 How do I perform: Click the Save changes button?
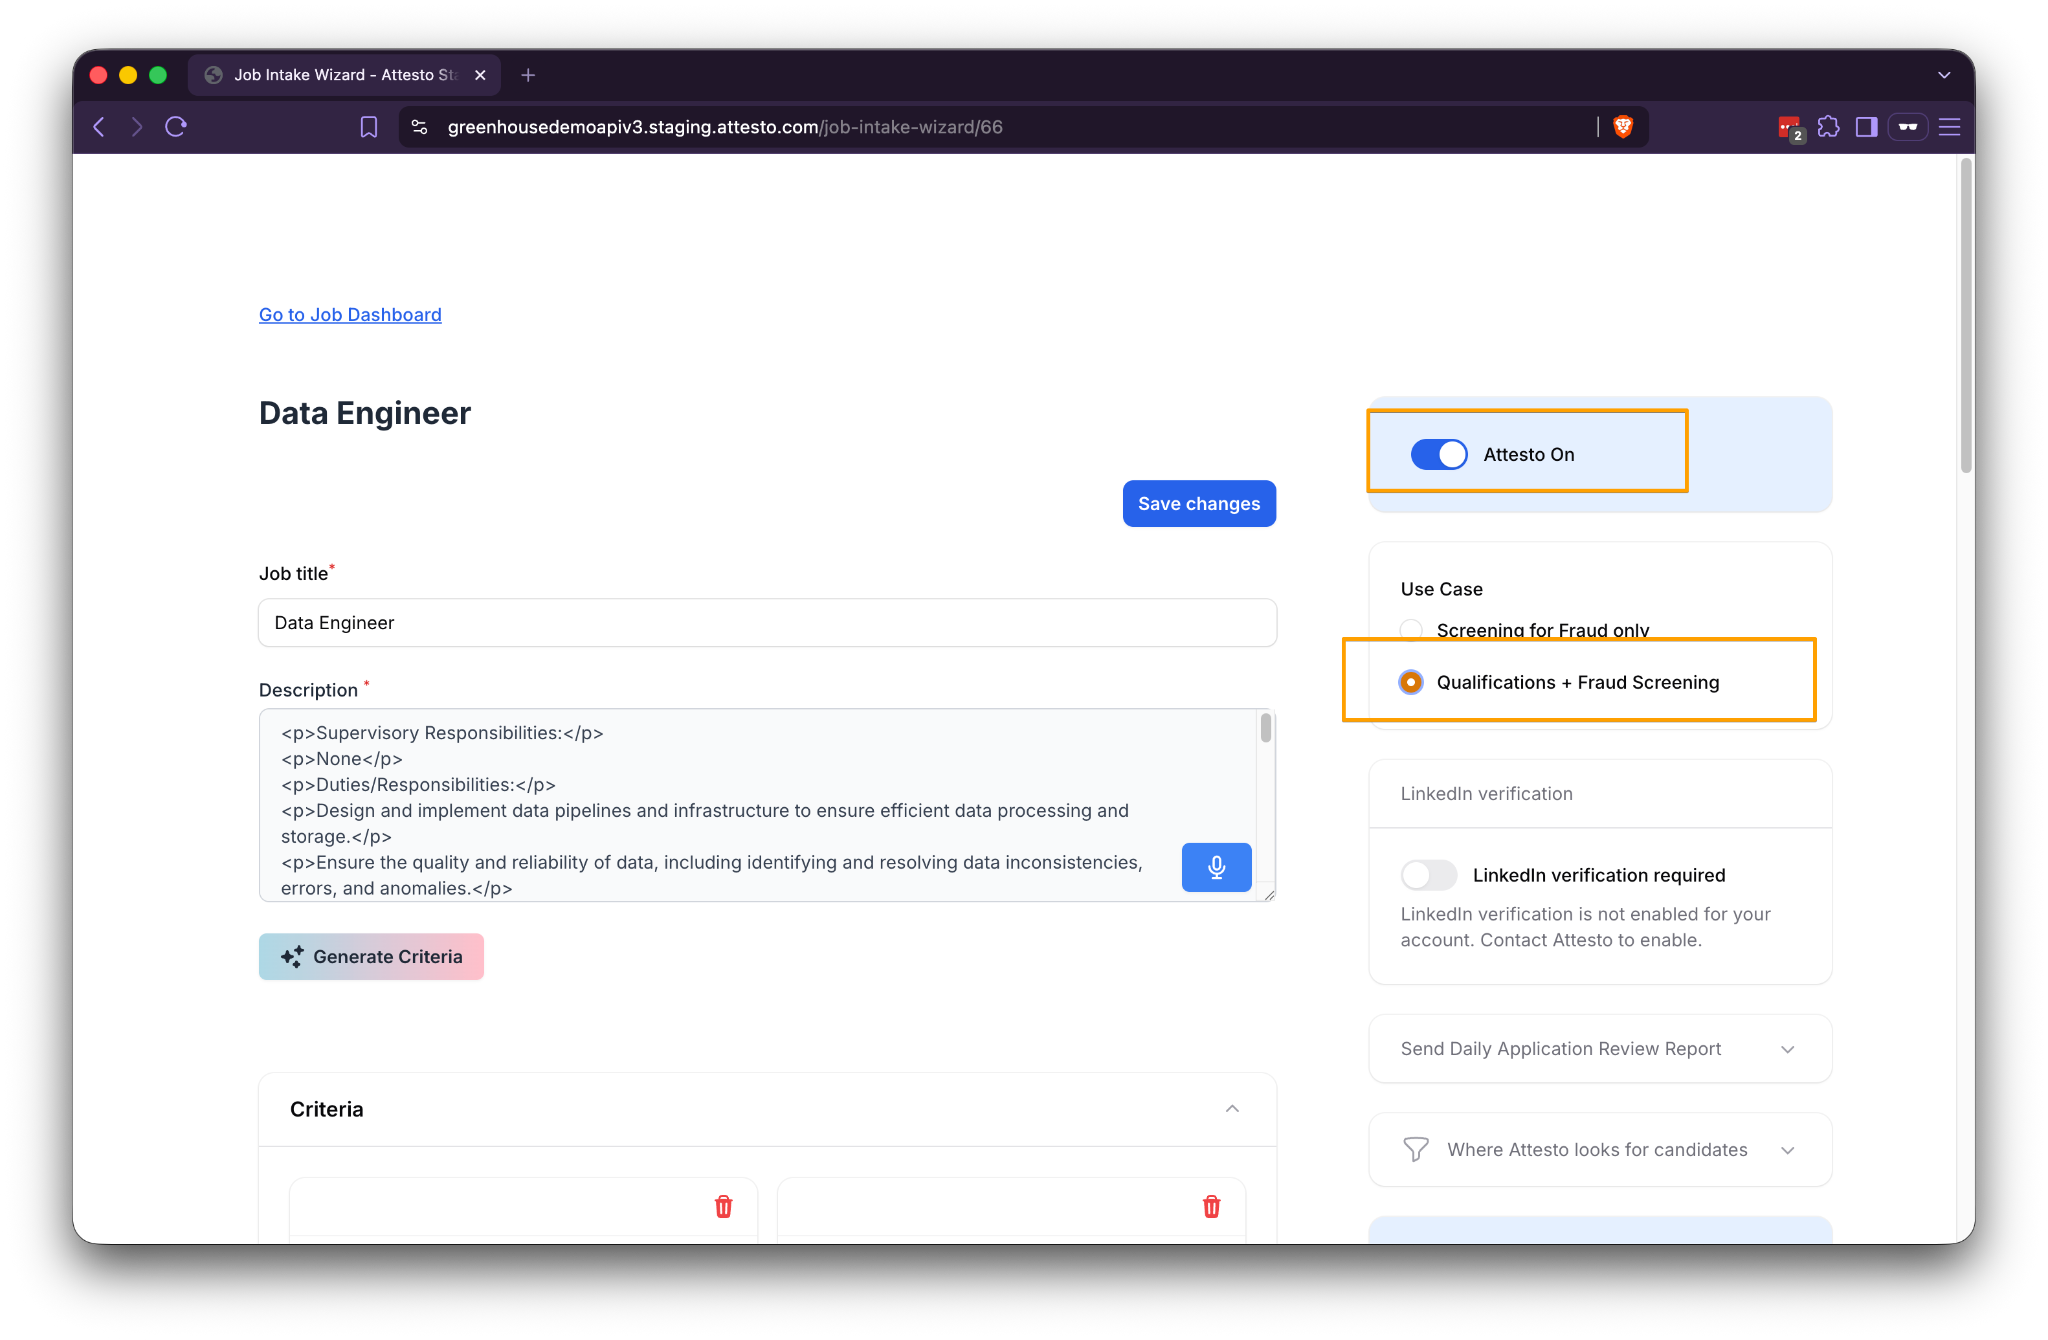click(1199, 504)
